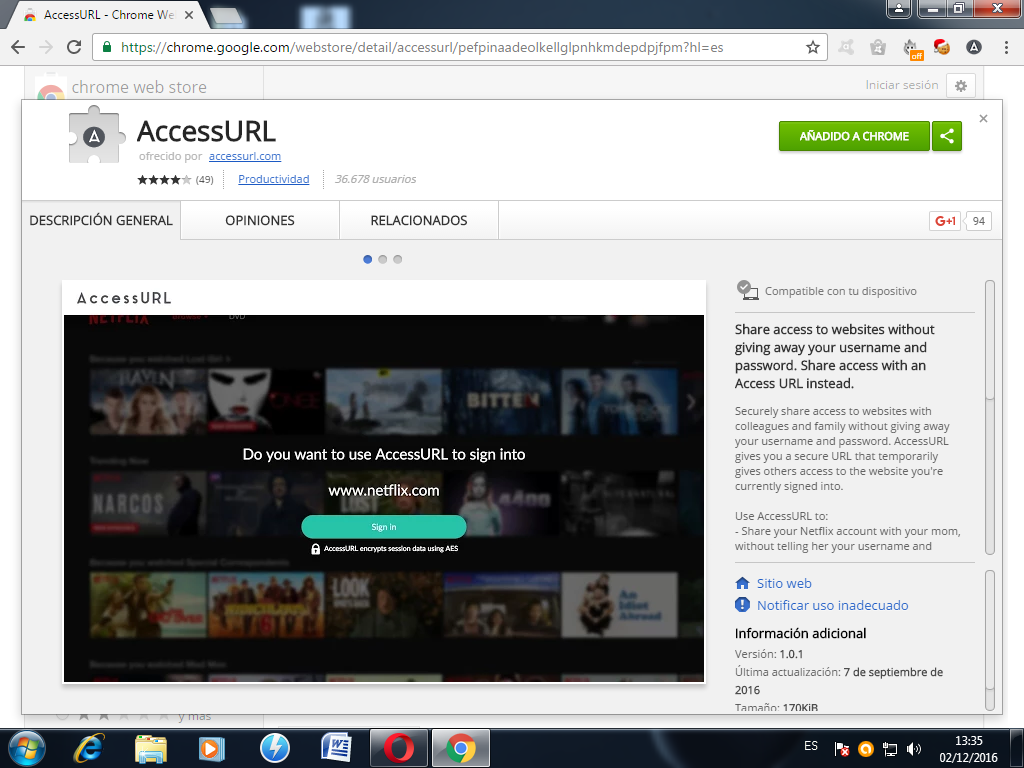The height and width of the screenshot is (768, 1024).
Task: Reload the current page
Action: 74,47
